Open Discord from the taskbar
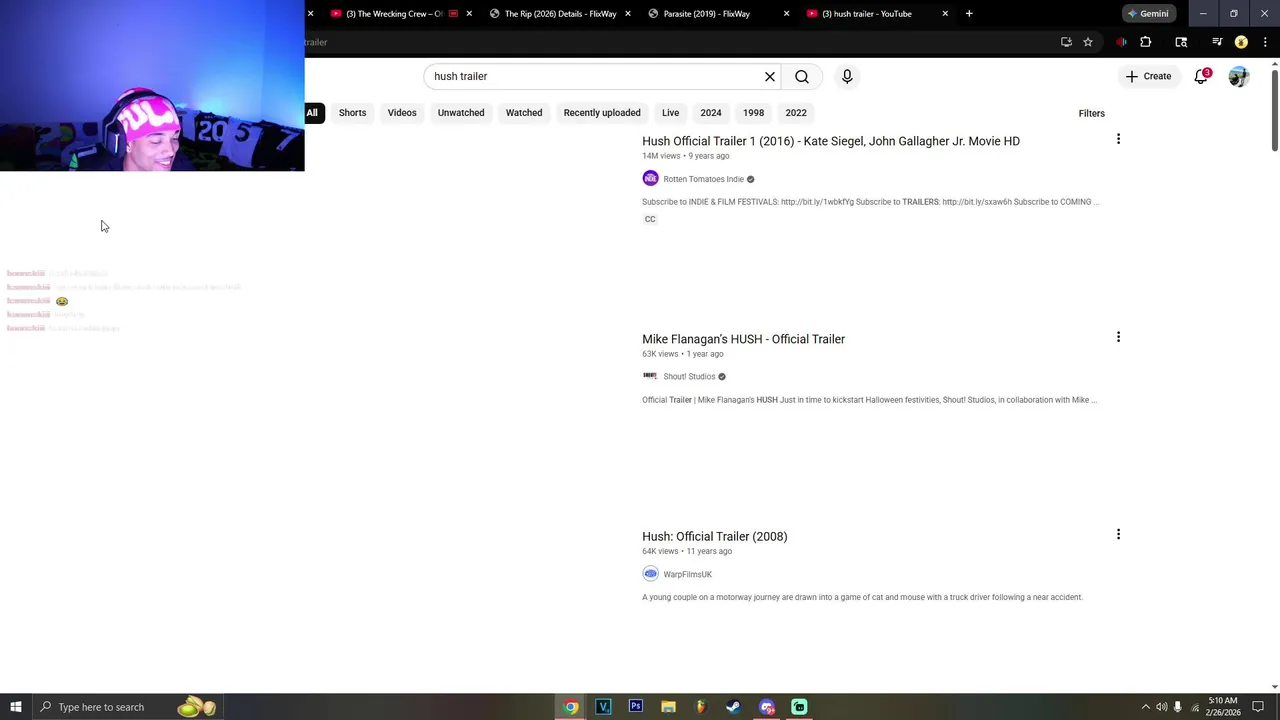Screen dimensions: 1280x720 click(767, 707)
